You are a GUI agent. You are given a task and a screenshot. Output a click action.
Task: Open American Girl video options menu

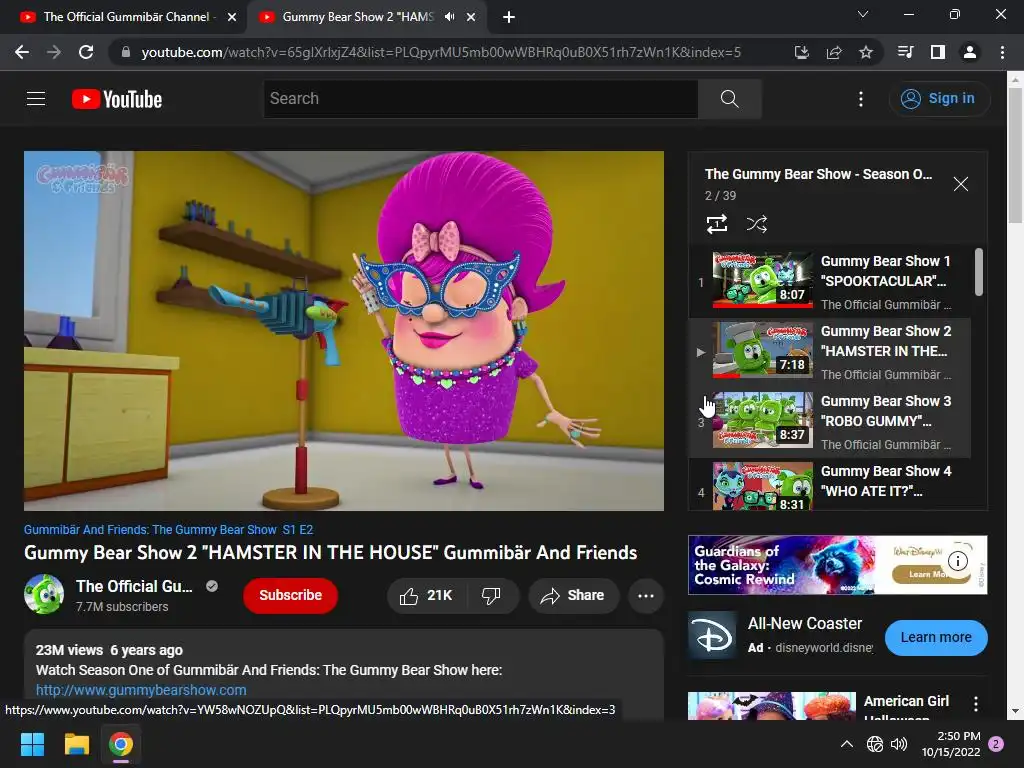(x=976, y=703)
